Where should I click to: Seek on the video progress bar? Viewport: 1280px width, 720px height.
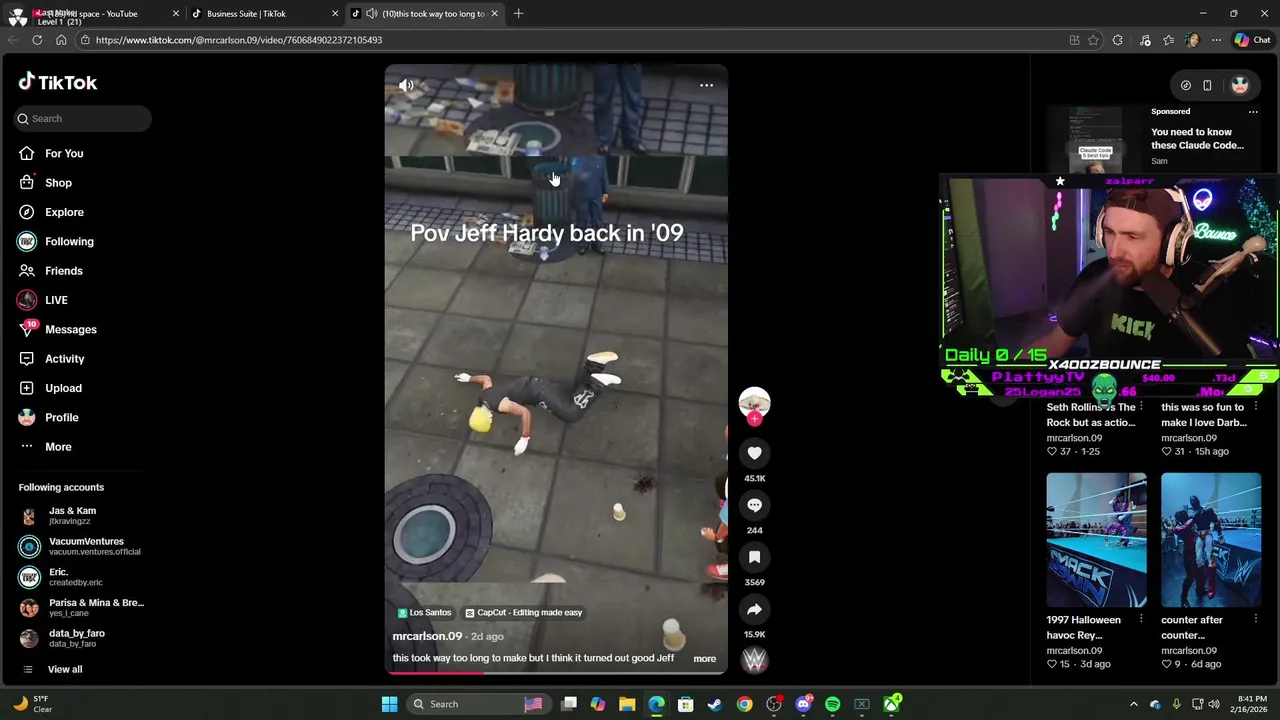click(556, 672)
